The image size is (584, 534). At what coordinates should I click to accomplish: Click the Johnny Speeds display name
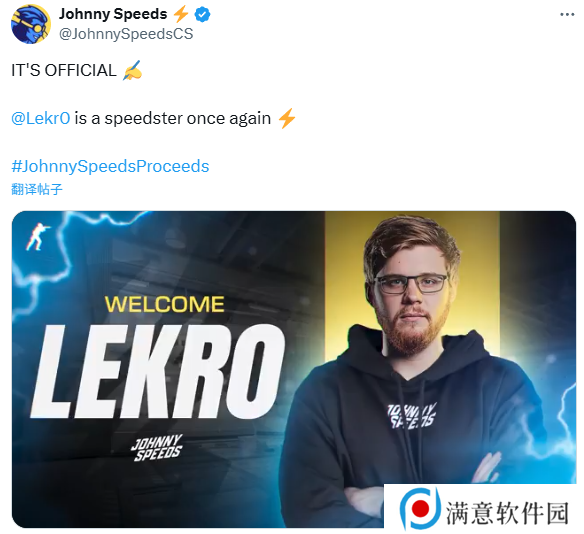[x=113, y=14]
